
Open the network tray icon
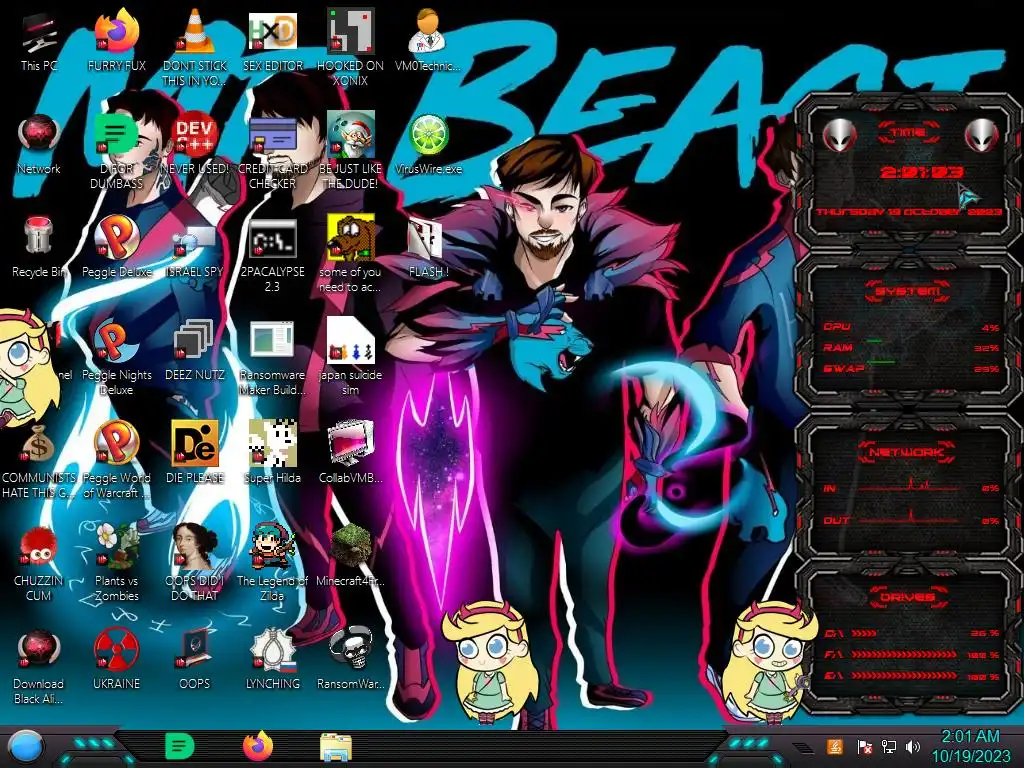(888, 746)
